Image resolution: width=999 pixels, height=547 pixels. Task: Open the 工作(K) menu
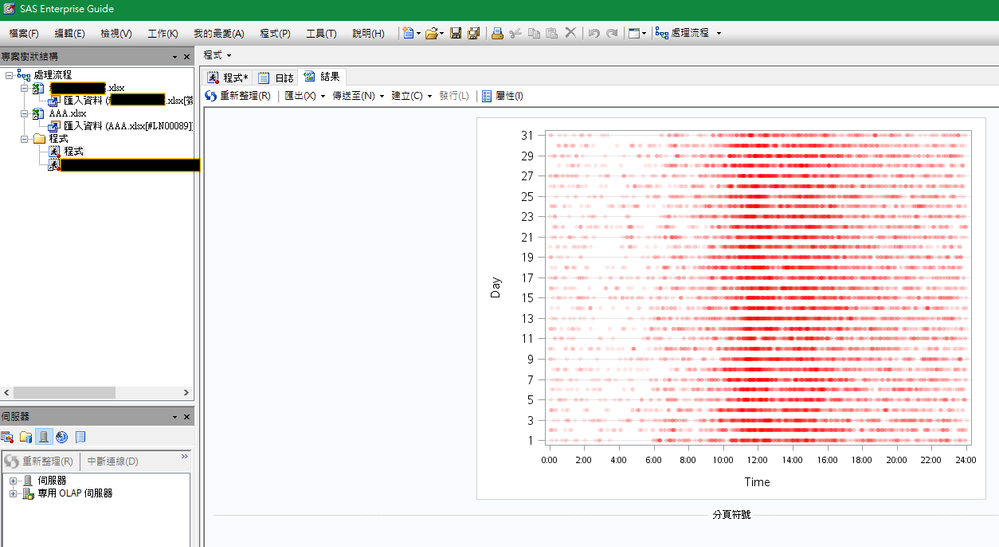[x=163, y=33]
